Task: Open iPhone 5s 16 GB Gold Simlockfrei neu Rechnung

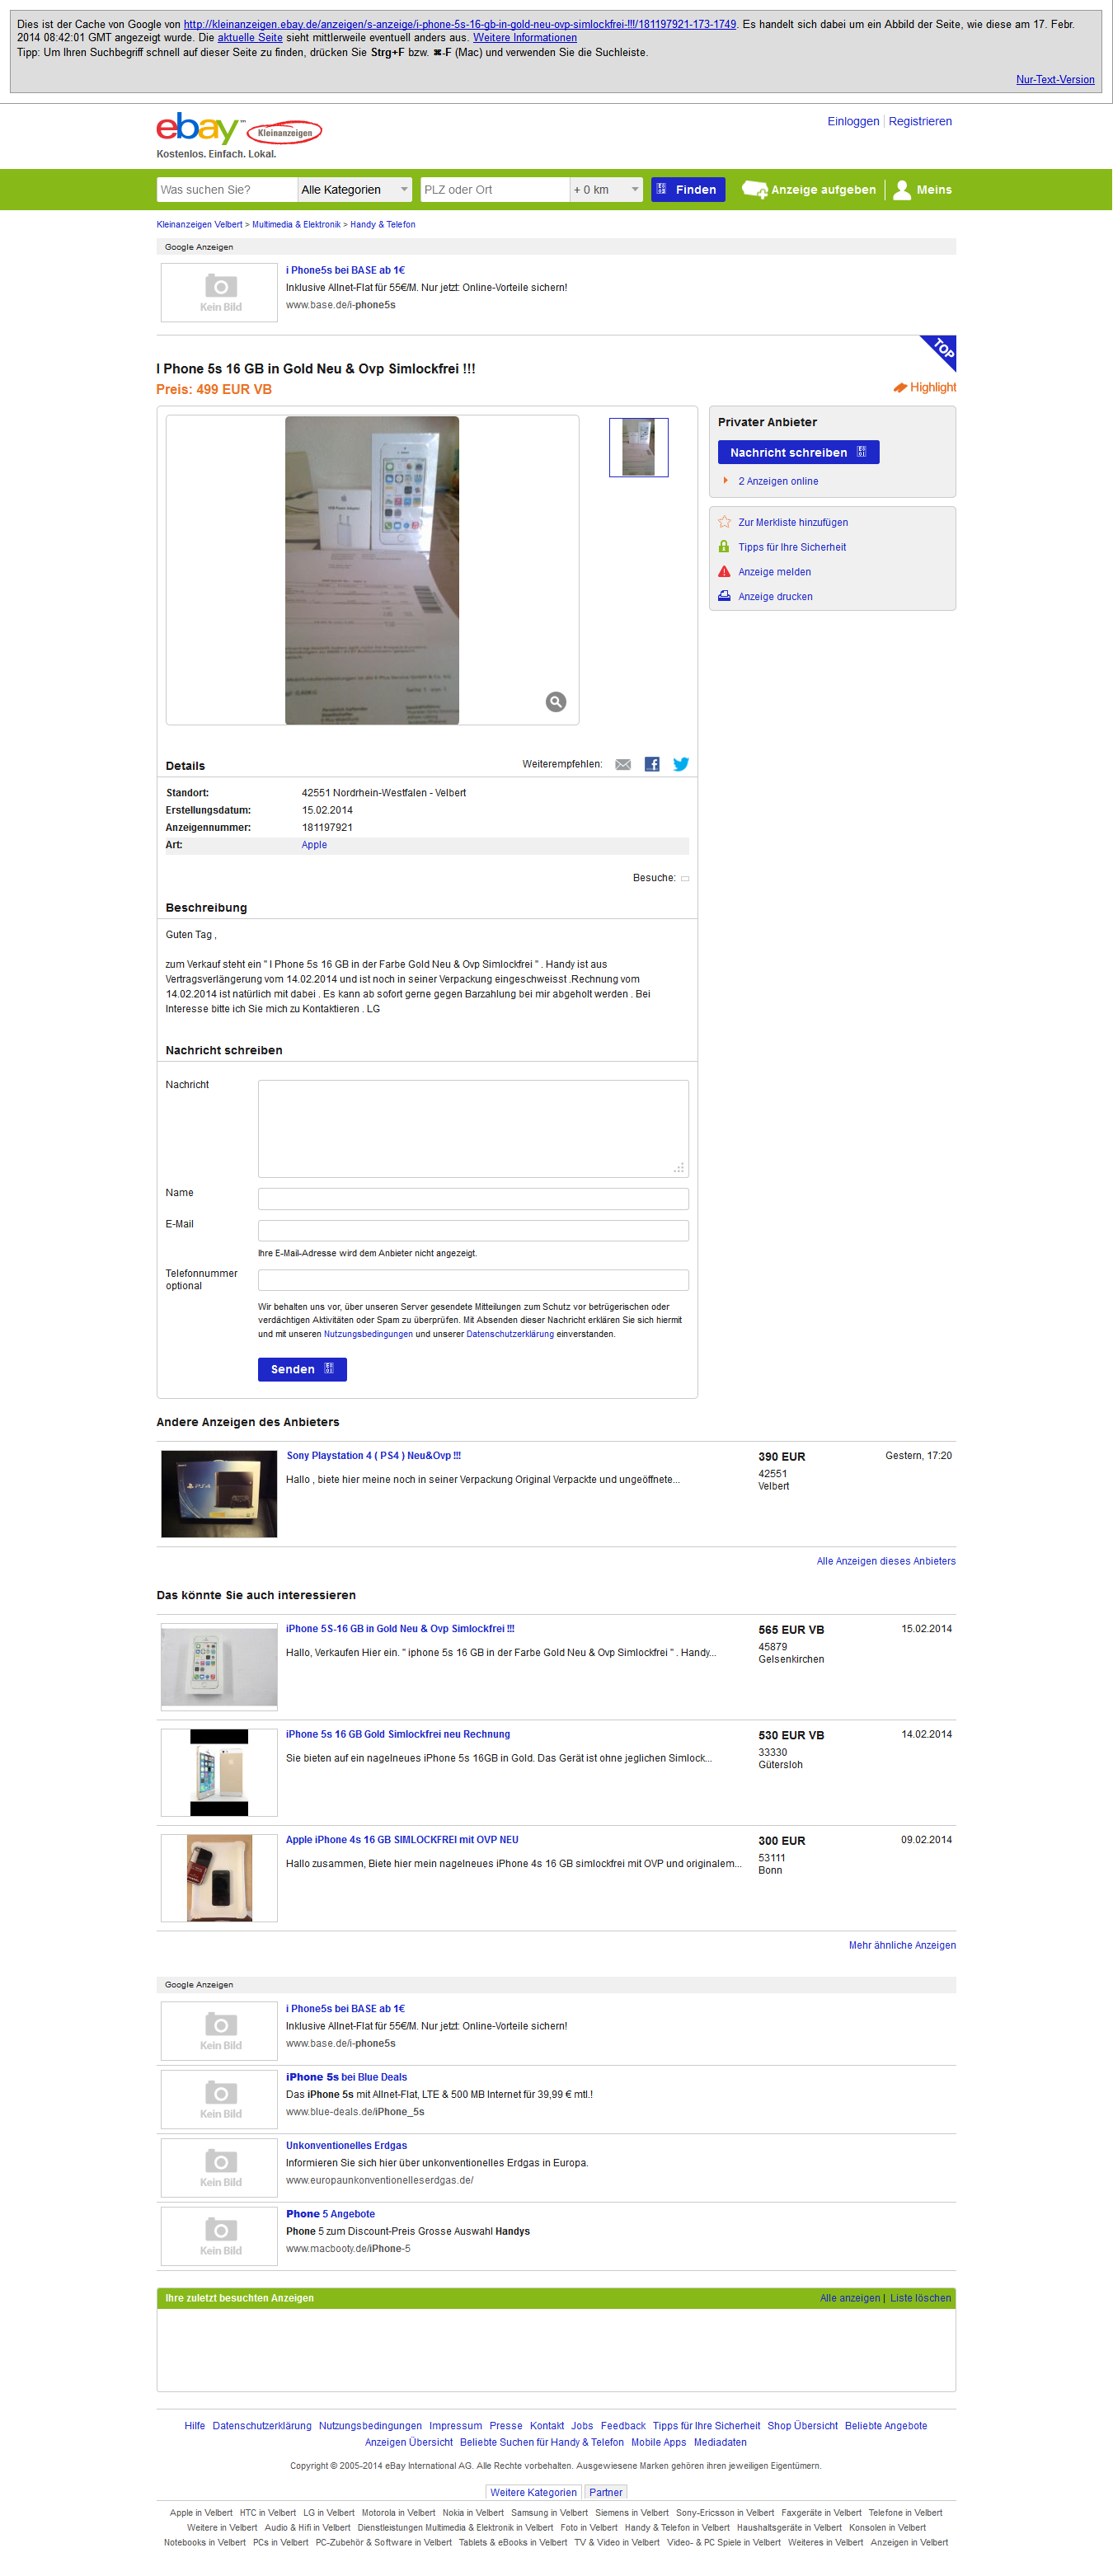Action: coord(398,1734)
